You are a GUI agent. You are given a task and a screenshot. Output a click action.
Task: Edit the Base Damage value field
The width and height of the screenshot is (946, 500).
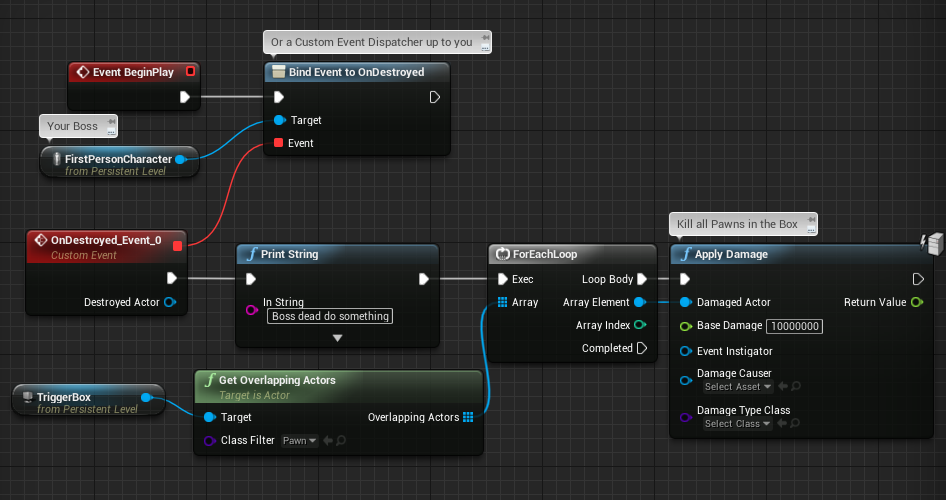point(795,326)
